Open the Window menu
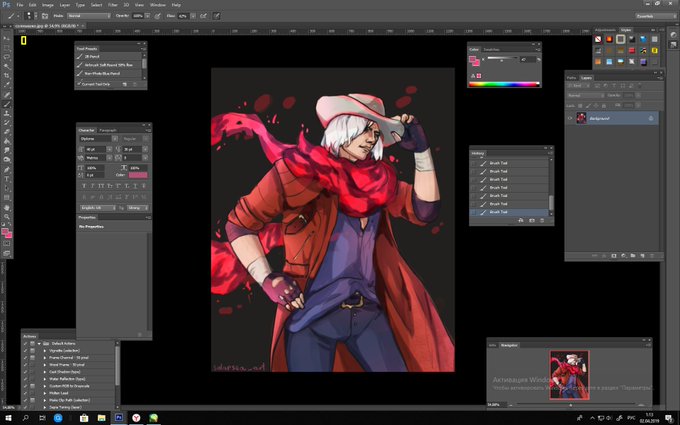This screenshot has width=680, height=425. [x=157, y=5]
